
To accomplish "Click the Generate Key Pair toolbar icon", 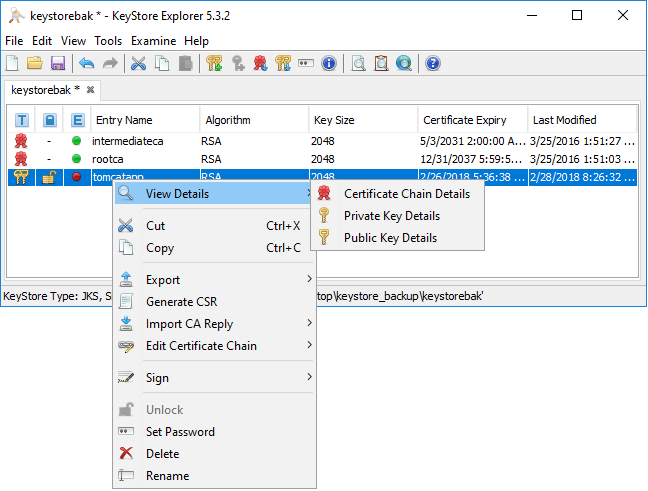I will coord(214,64).
